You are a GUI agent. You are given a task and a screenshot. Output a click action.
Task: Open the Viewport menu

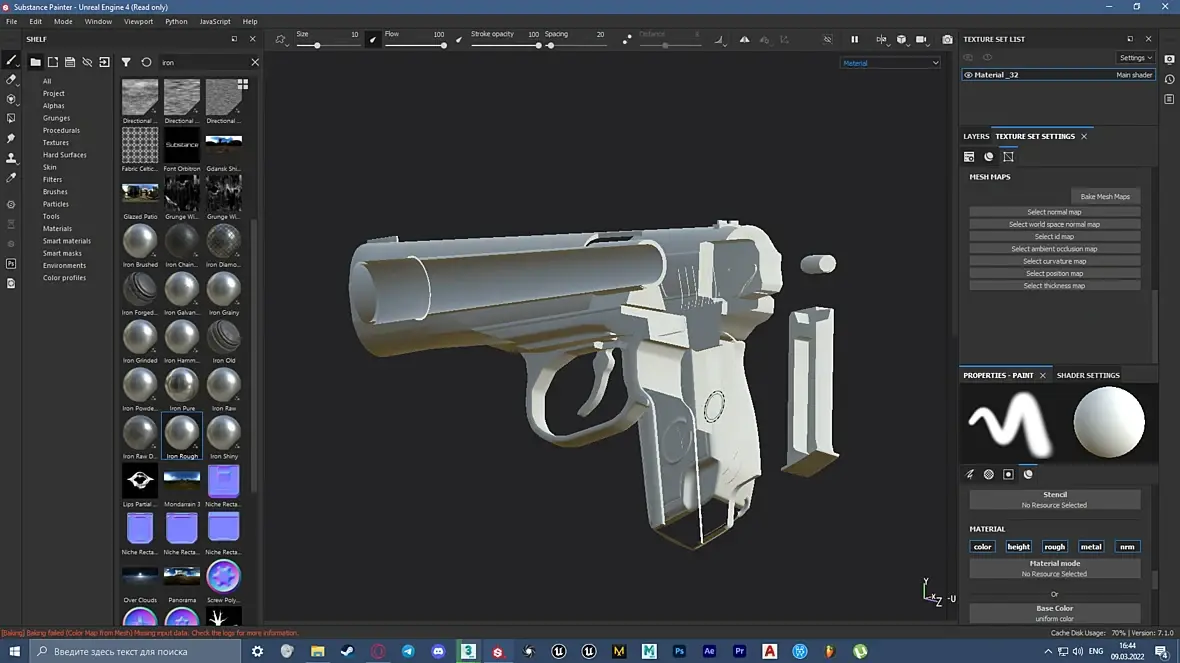coord(138,21)
